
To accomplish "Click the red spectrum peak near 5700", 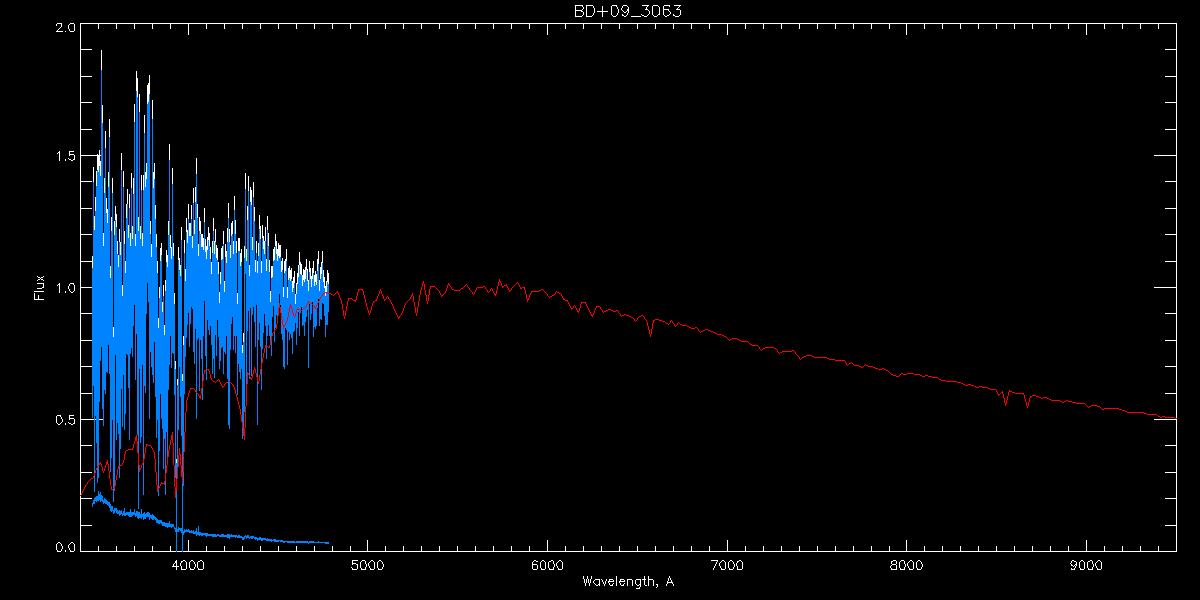I will click(500, 283).
